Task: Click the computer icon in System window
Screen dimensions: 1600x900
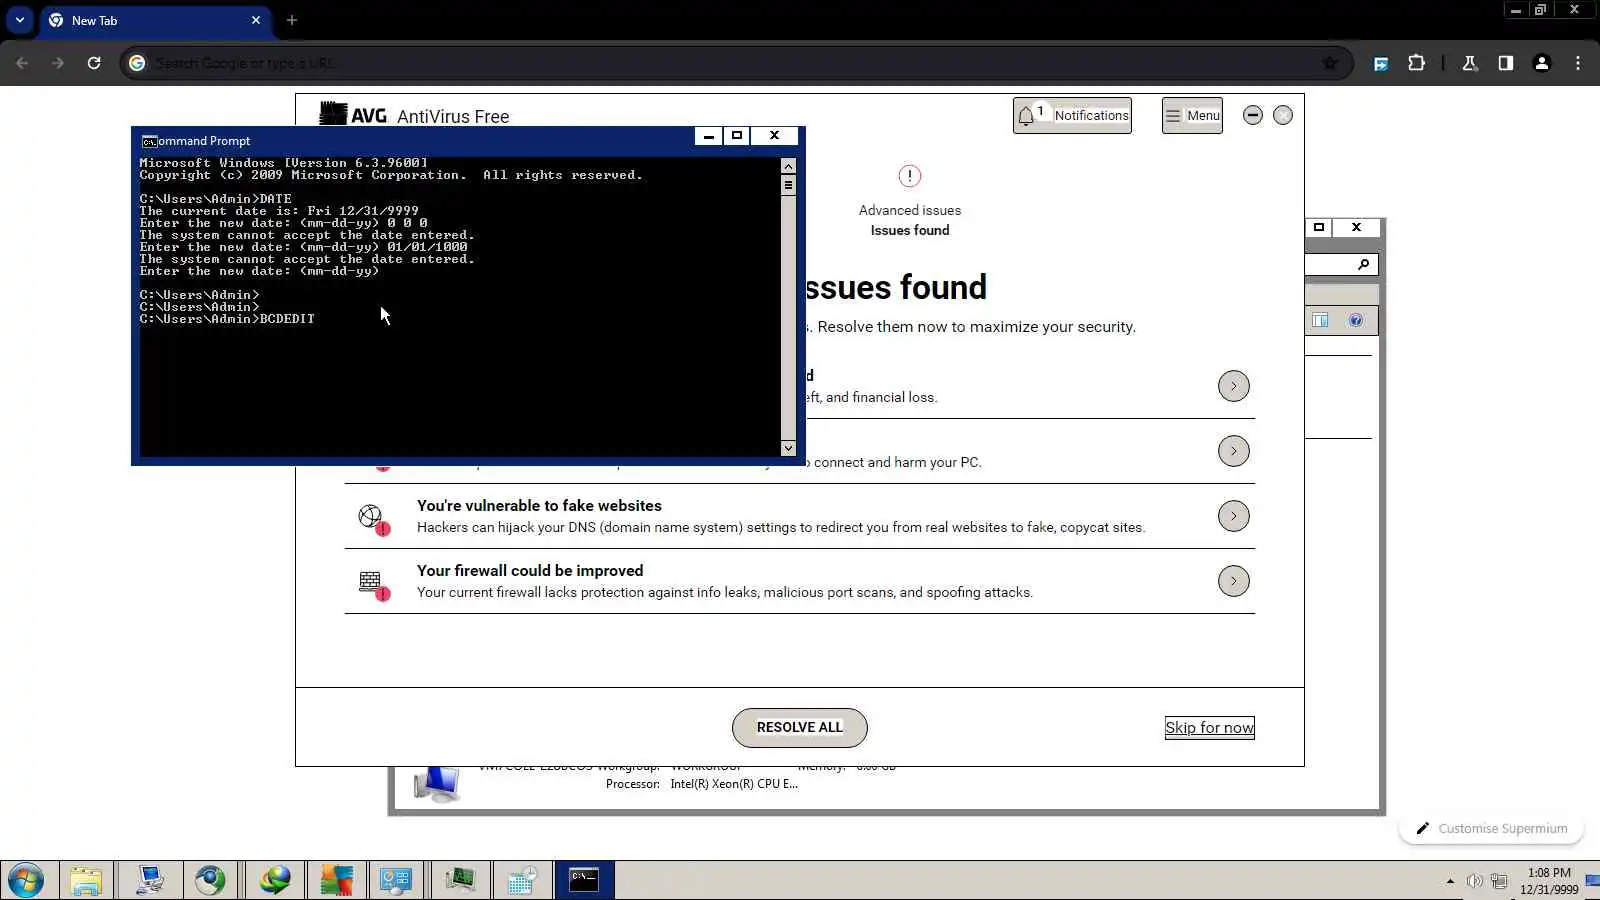Action: point(437,784)
